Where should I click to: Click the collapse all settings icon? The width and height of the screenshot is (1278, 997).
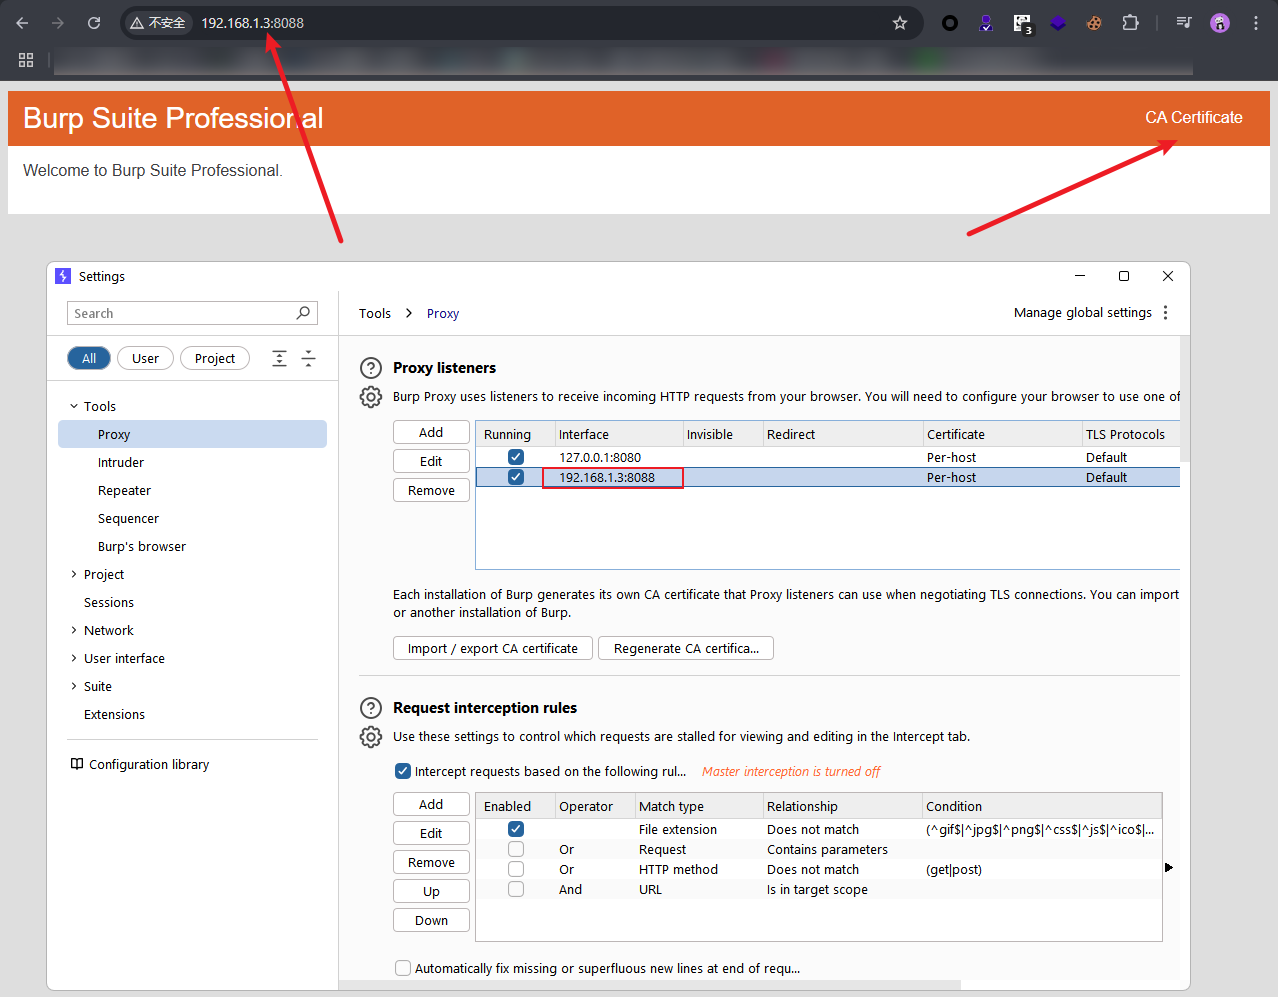308,359
